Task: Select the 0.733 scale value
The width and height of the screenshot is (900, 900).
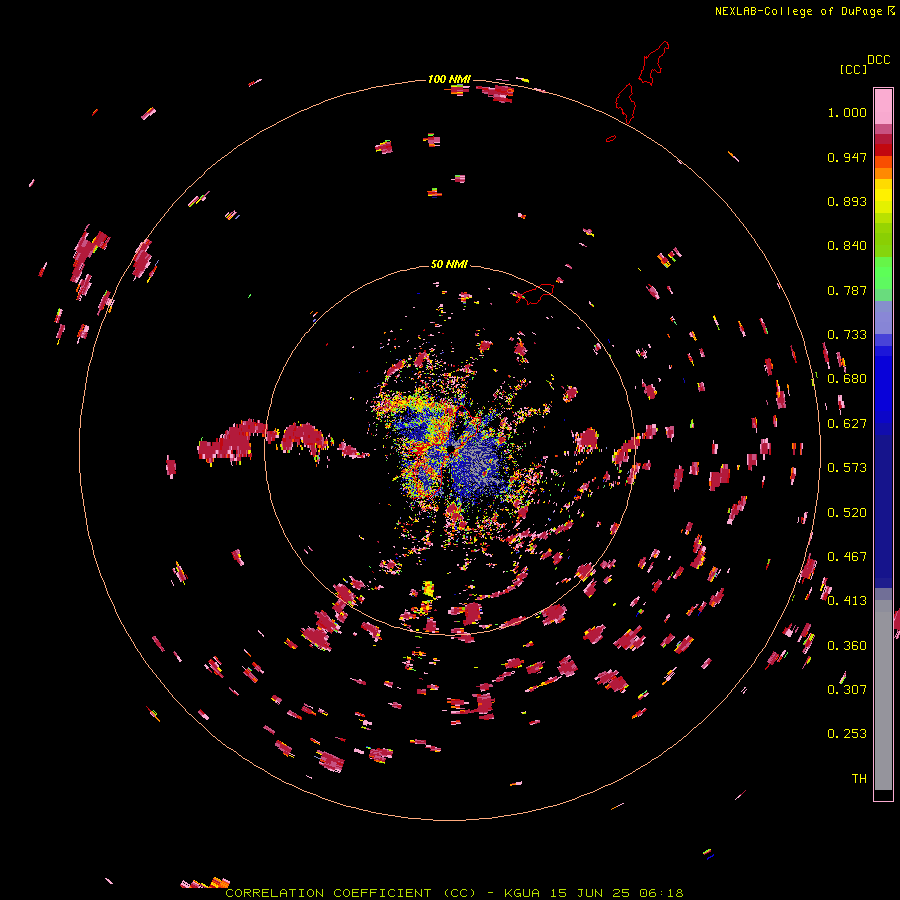Action: pyautogui.click(x=847, y=335)
